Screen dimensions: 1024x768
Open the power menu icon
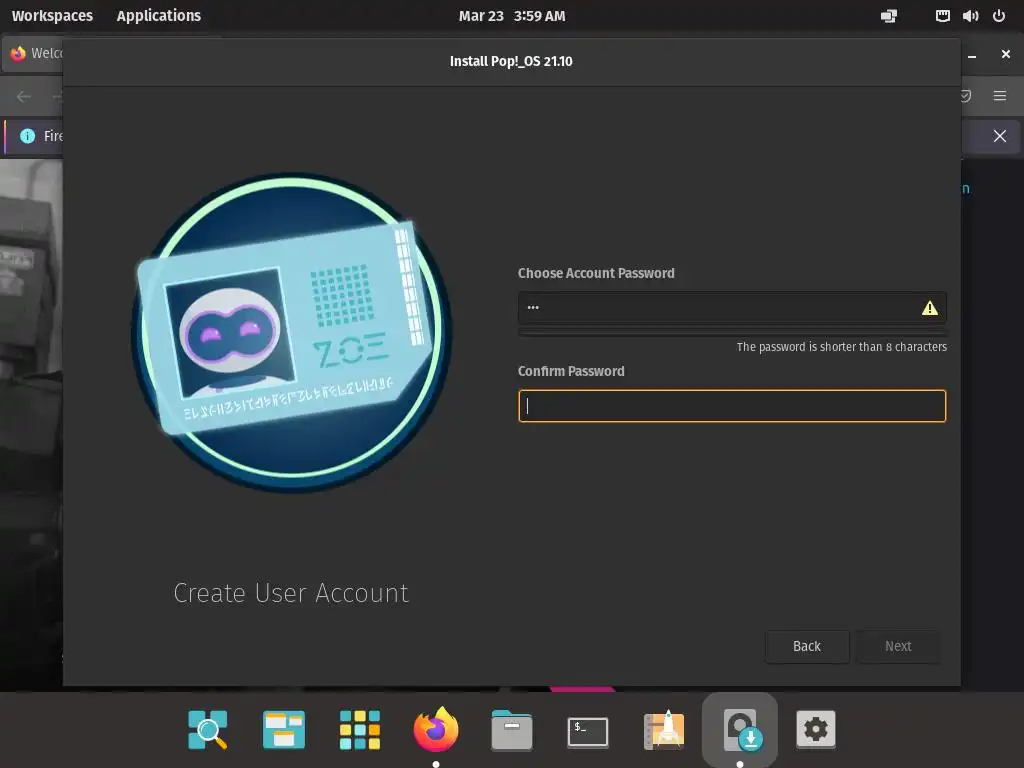pyautogui.click(x=999, y=16)
